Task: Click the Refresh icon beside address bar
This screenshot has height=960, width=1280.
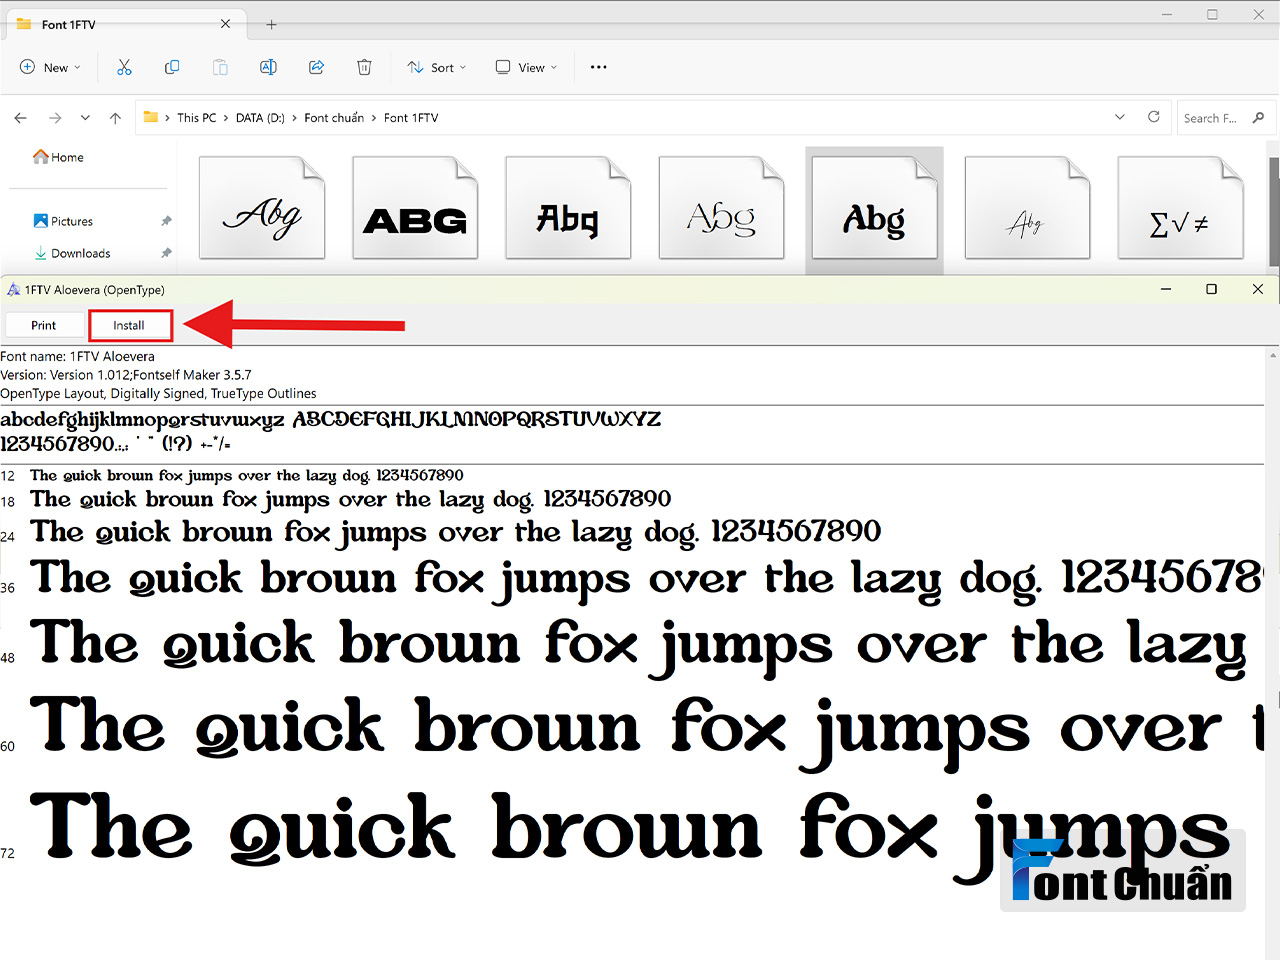Action: pos(1154,117)
